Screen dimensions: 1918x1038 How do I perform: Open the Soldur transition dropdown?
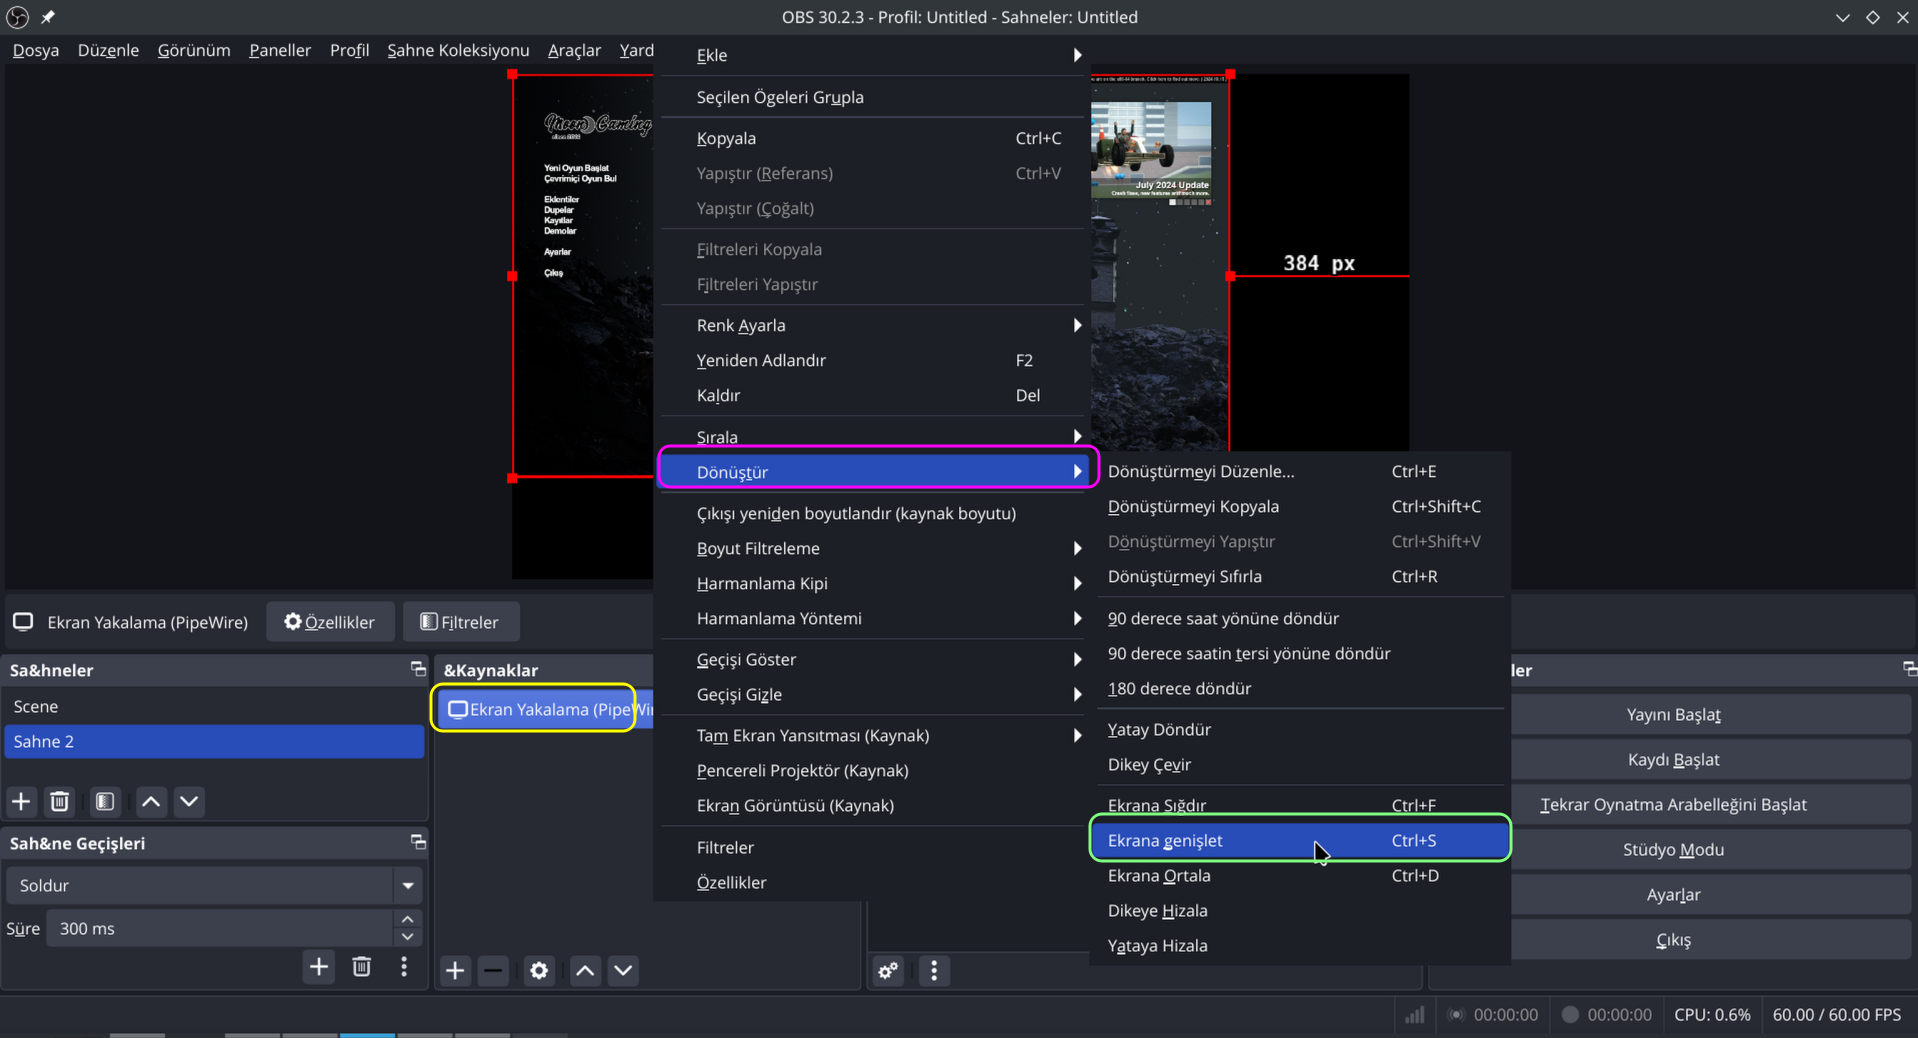point(214,885)
